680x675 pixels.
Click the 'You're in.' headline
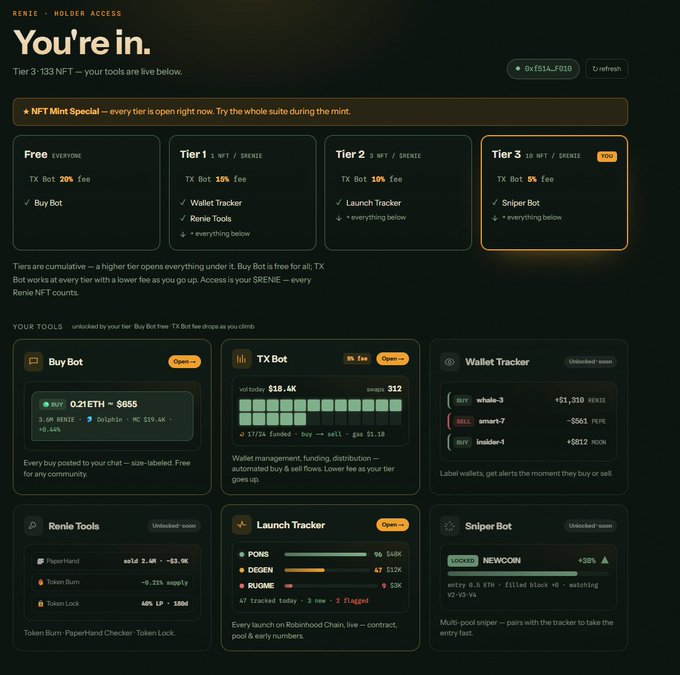coord(82,43)
